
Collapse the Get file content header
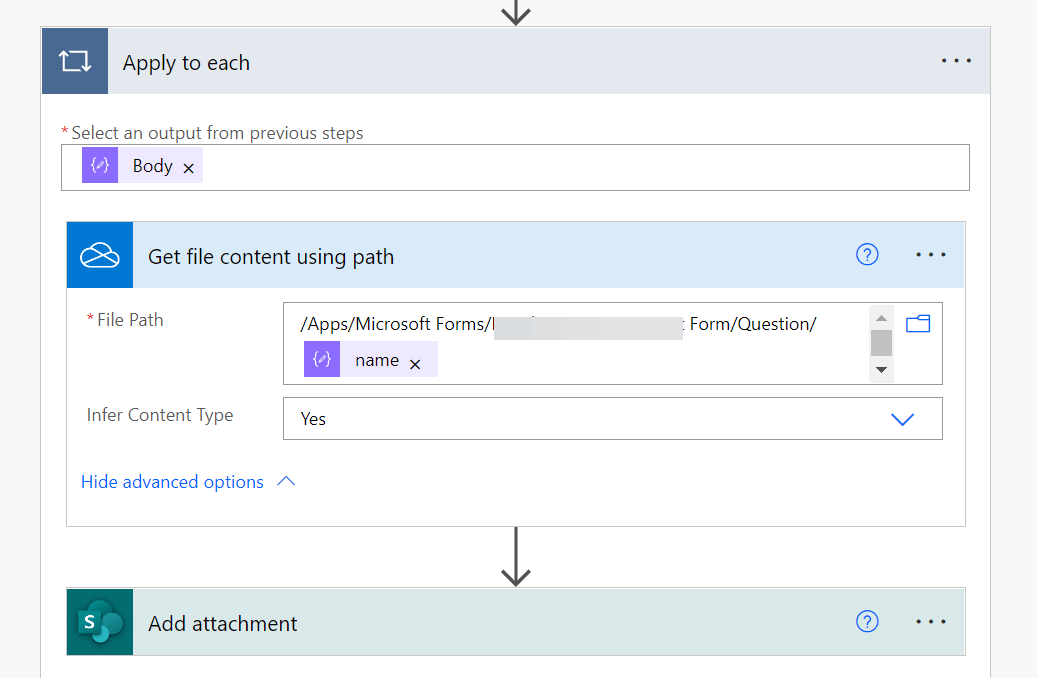(x=500, y=256)
